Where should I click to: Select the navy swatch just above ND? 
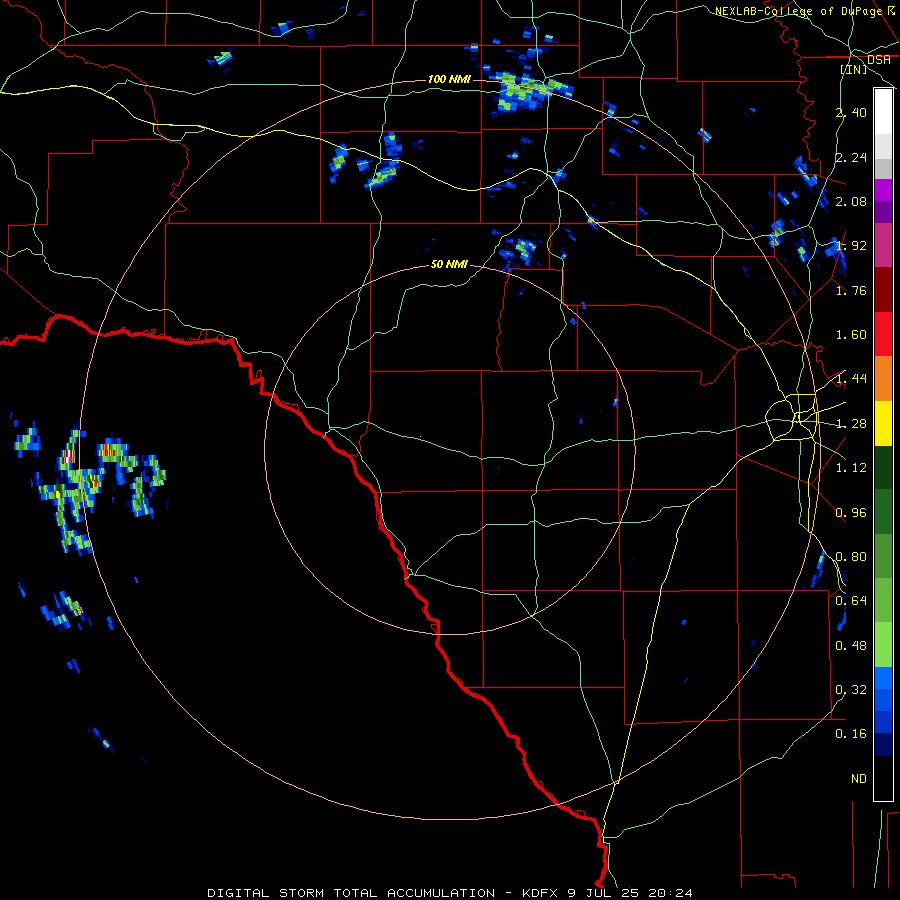pyautogui.click(x=883, y=745)
